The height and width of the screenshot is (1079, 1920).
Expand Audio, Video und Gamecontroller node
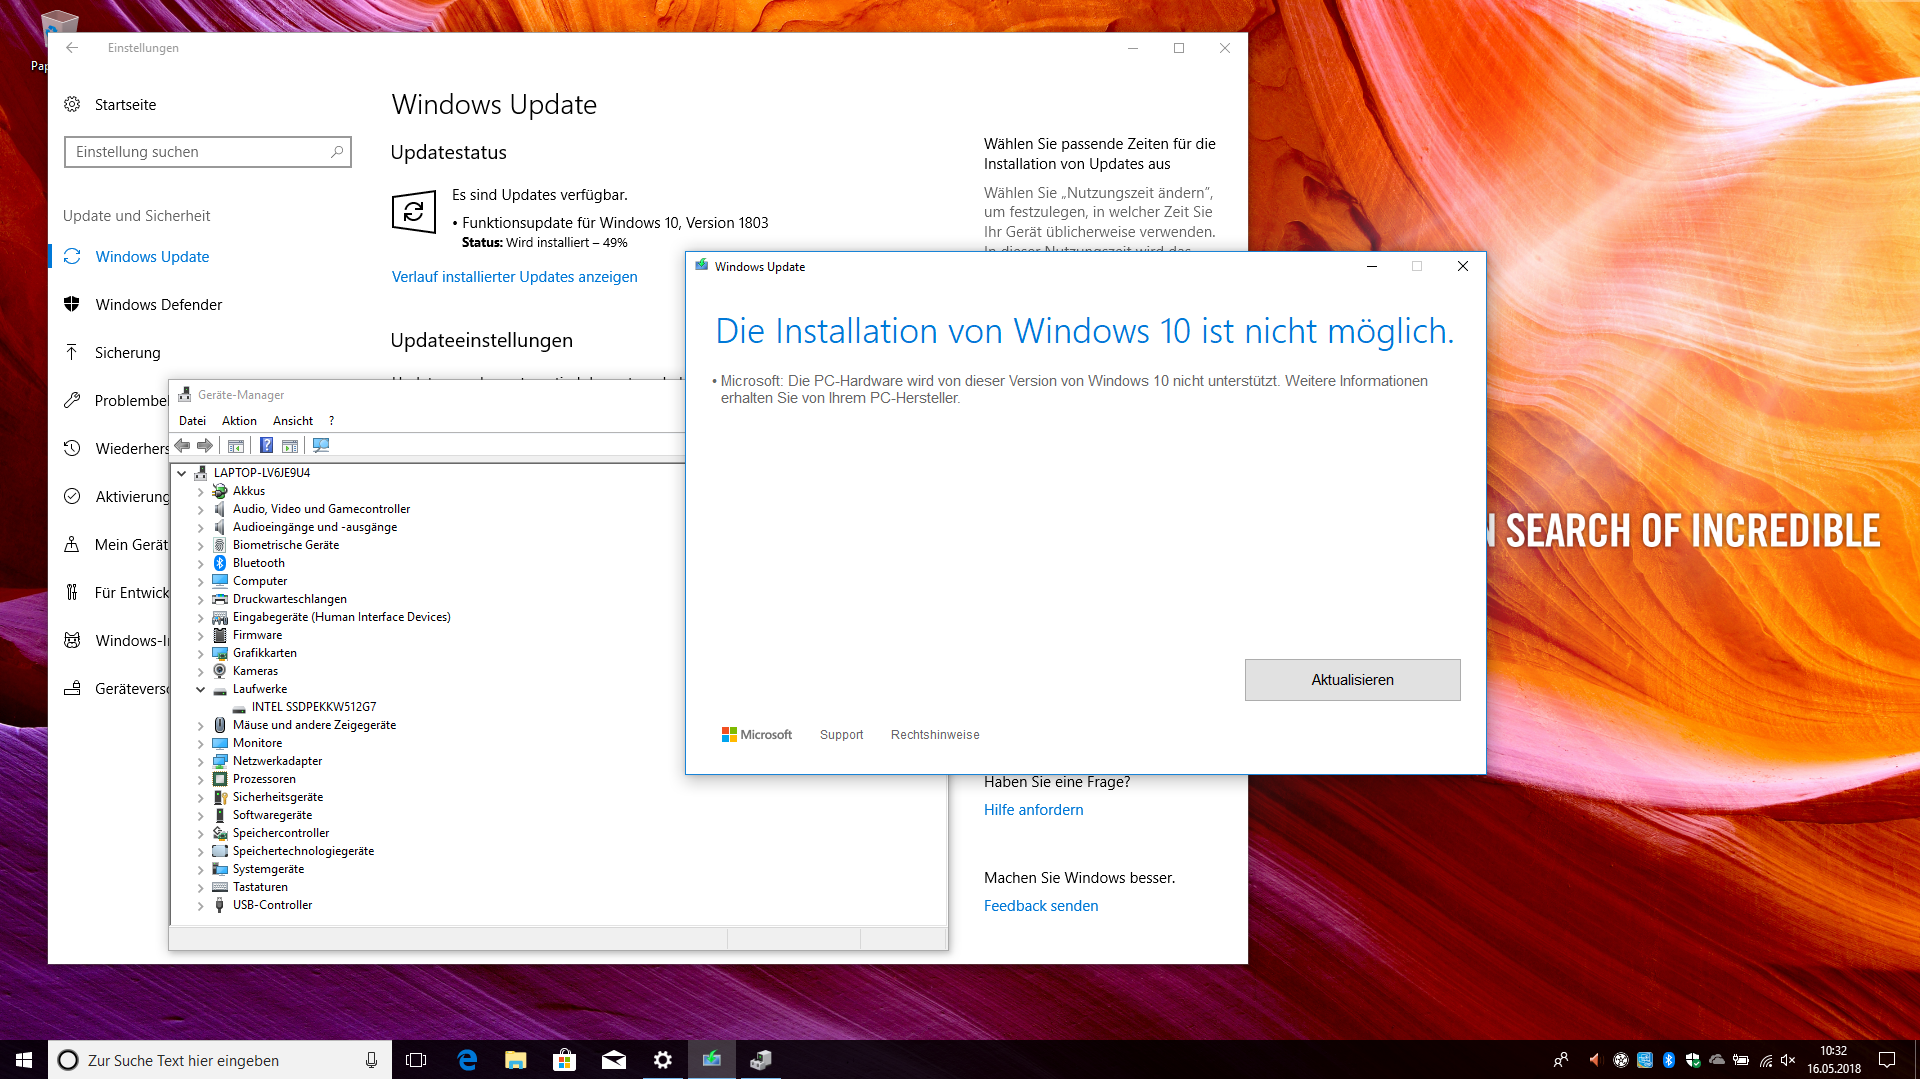pyautogui.click(x=200, y=510)
